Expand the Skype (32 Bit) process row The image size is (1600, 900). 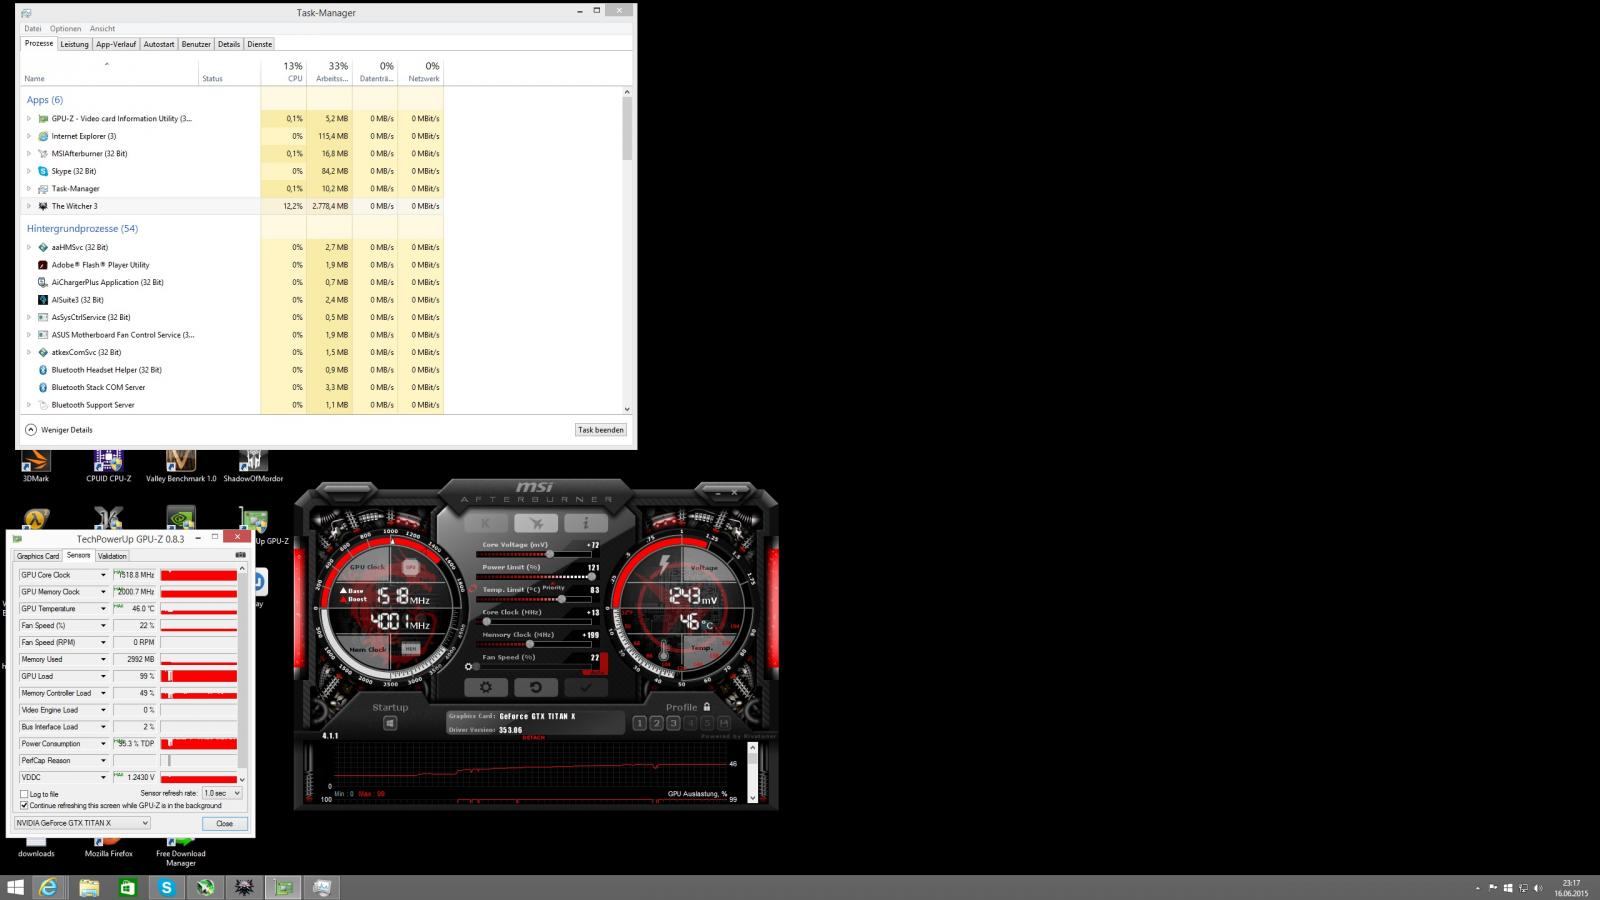point(29,171)
